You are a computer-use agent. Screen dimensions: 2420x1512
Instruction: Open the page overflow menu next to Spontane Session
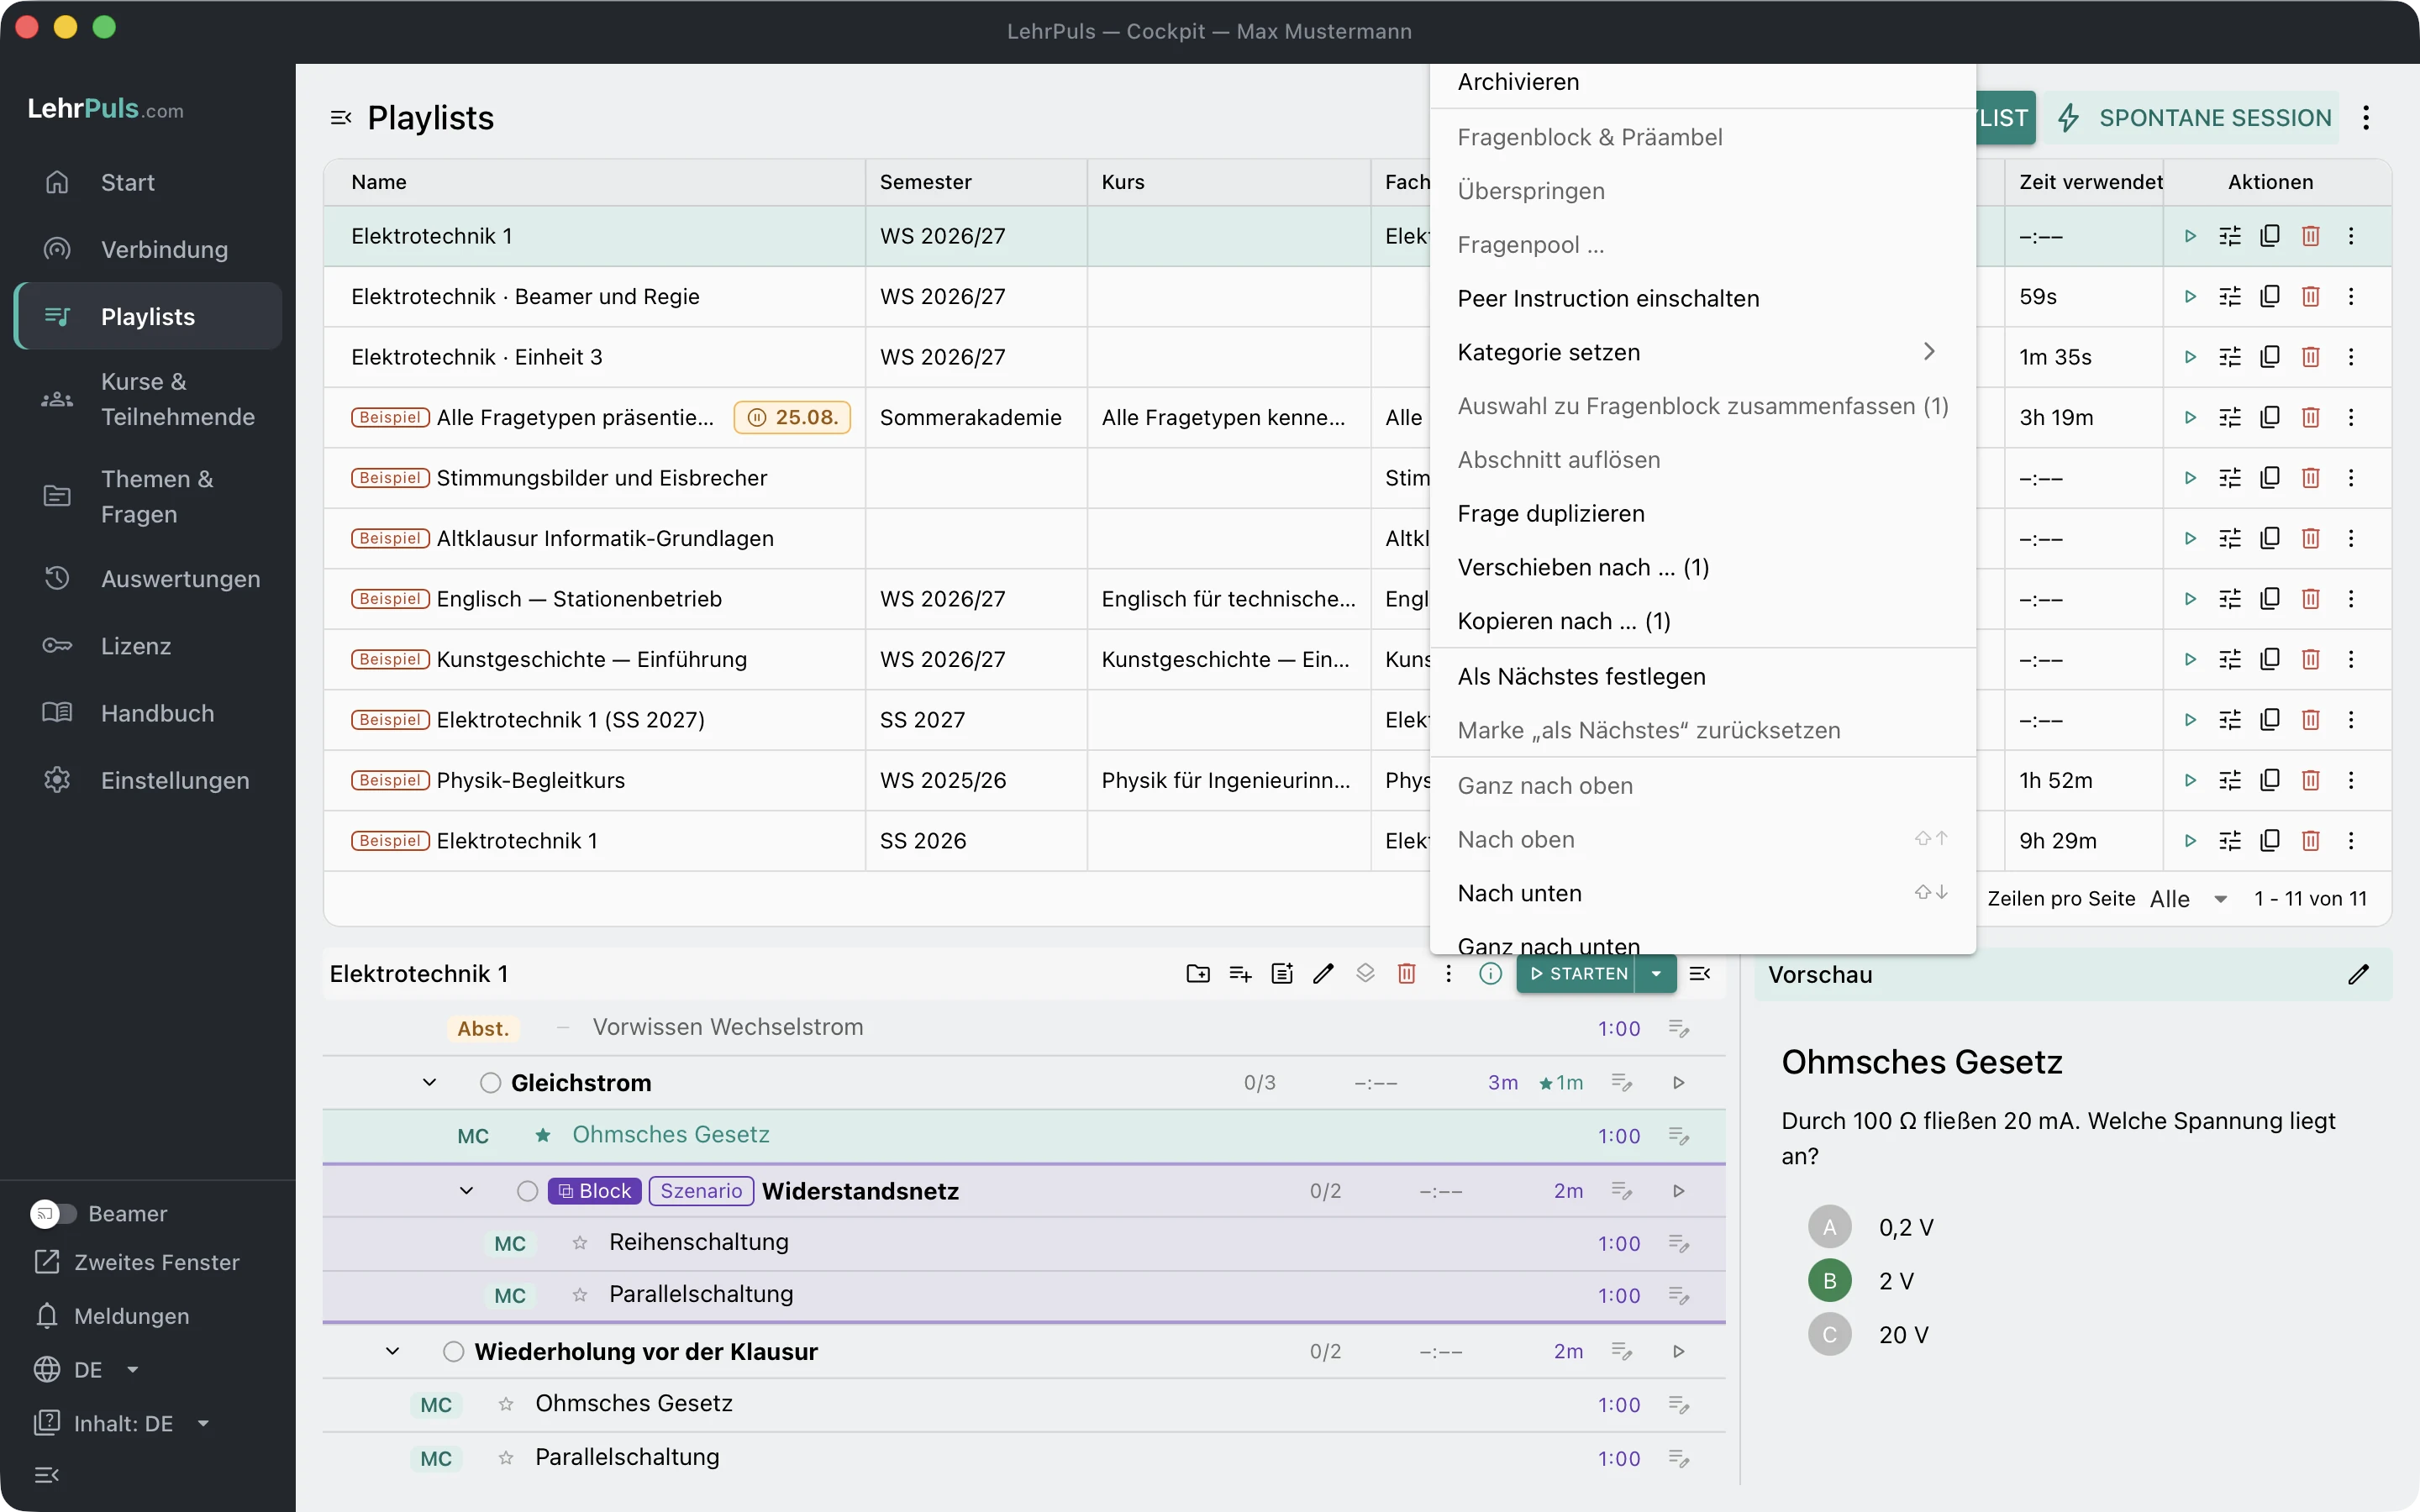coord(2366,118)
